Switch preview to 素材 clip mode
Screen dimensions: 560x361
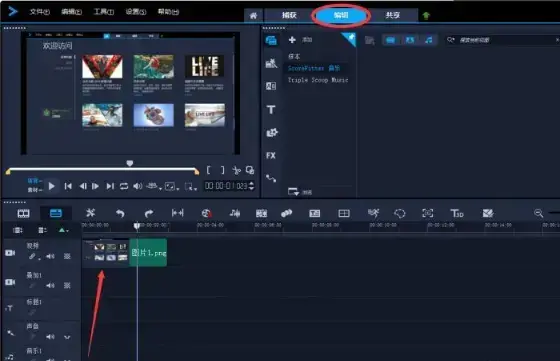coord(34,190)
